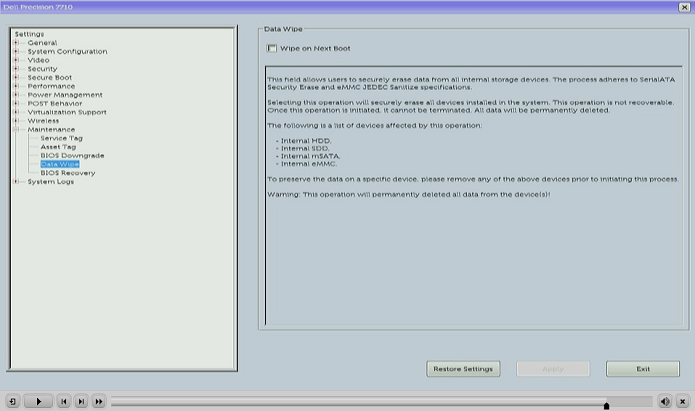Click the "Internal eMMC" list entry
695x411 pixels.
pos(309,164)
